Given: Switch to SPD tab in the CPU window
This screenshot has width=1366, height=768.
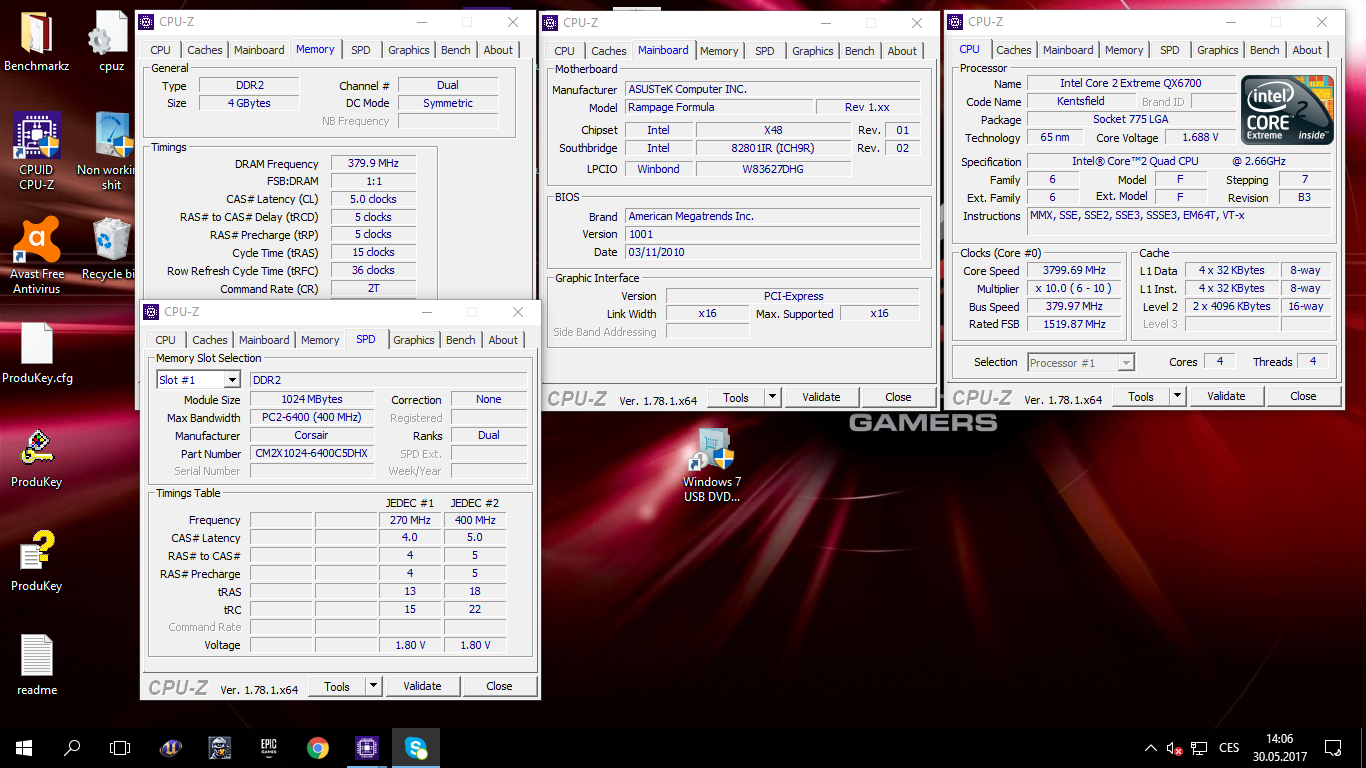Looking at the screenshot, I should point(1170,50).
